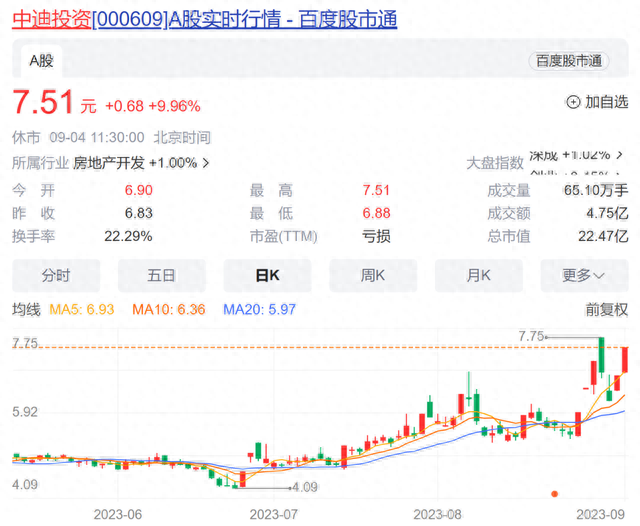The width and height of the screenshot is (640, 526).
Task: Click the 换手率 value 22.29%
Action: (128, 236)
